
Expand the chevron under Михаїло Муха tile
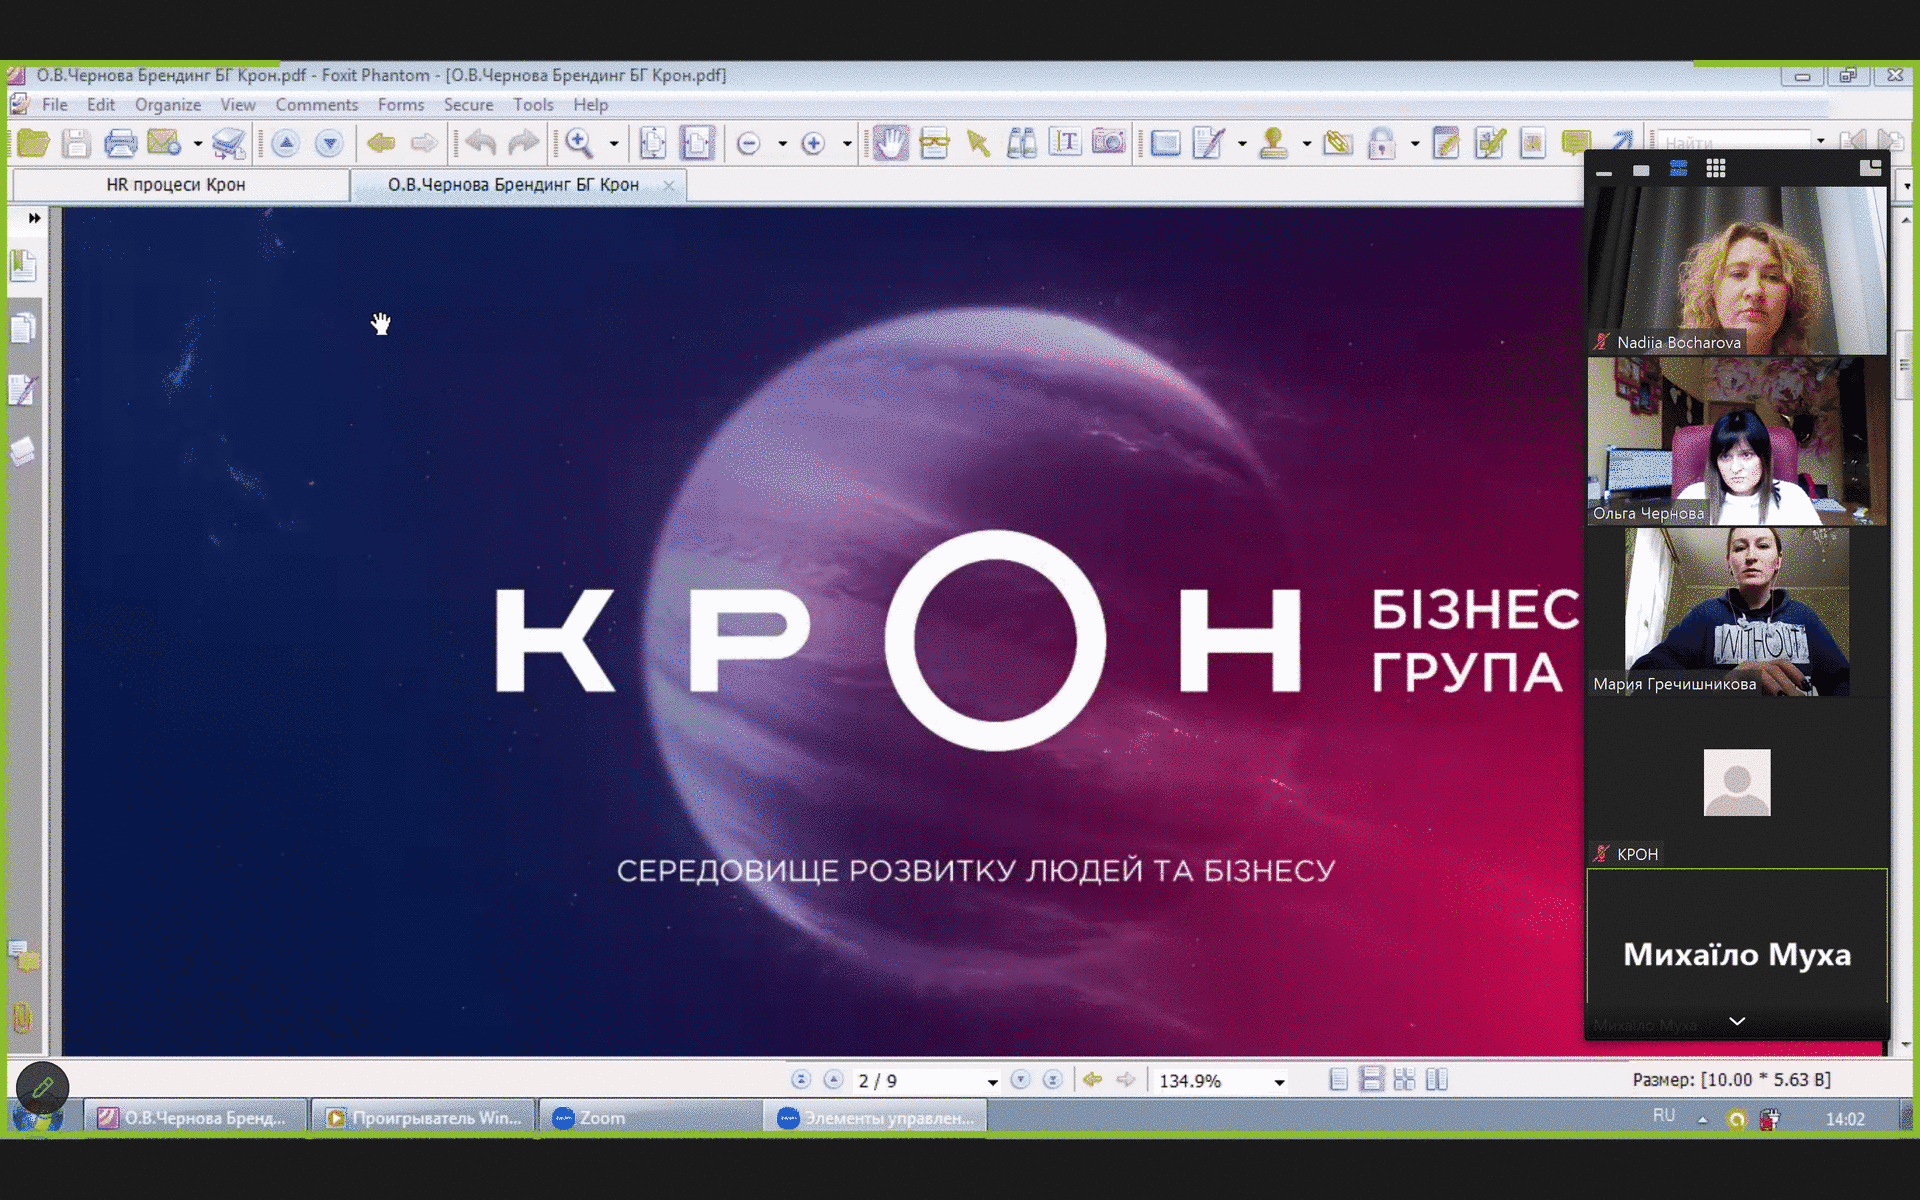(x=1737, y=1021)
